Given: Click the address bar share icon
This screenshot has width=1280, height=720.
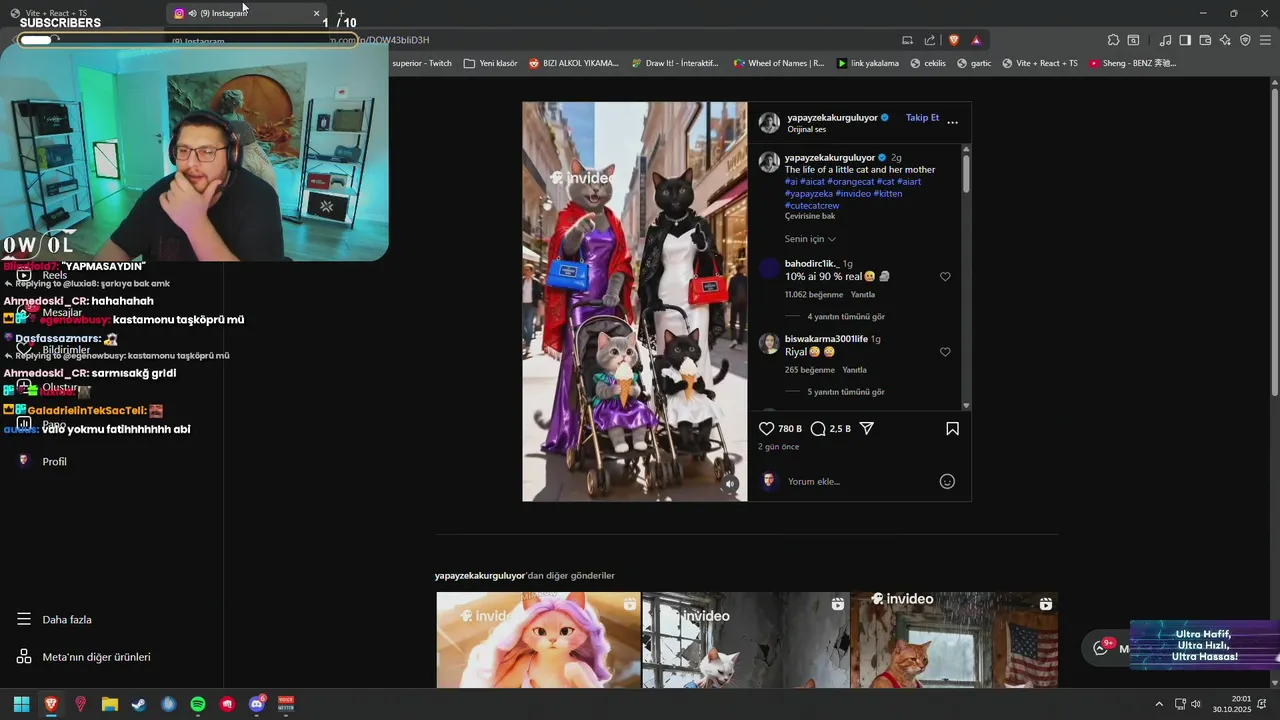Looking at the screenshot, I should (x=930, y=40).
